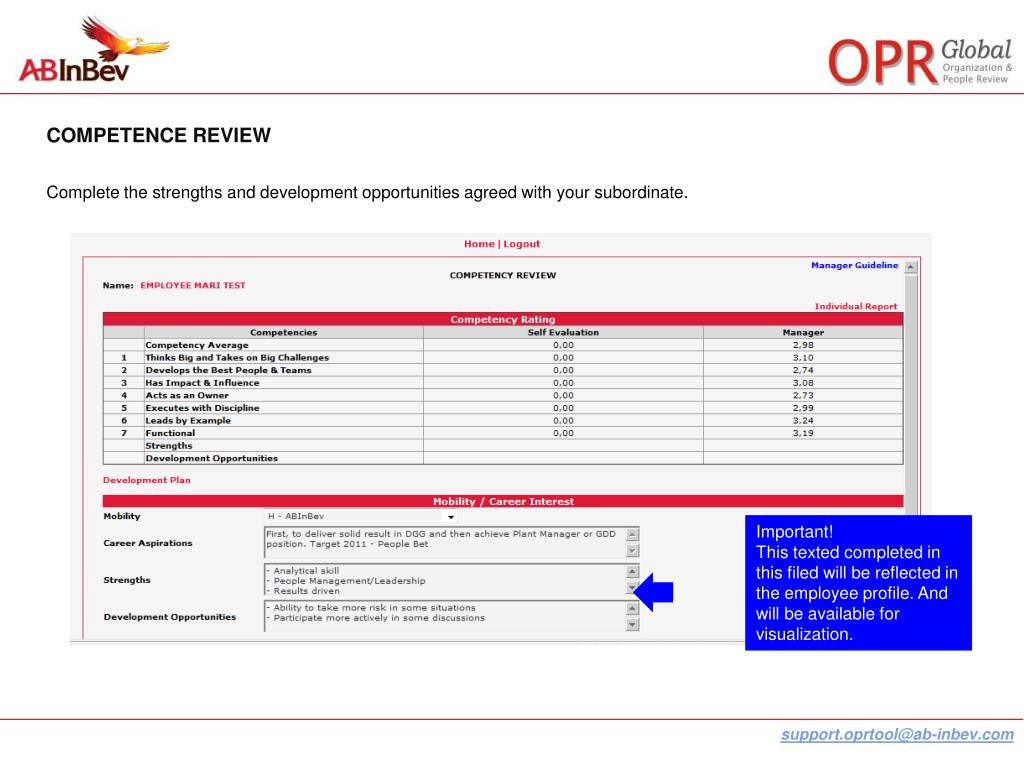Click the Competencies column header

coord(283,332)
